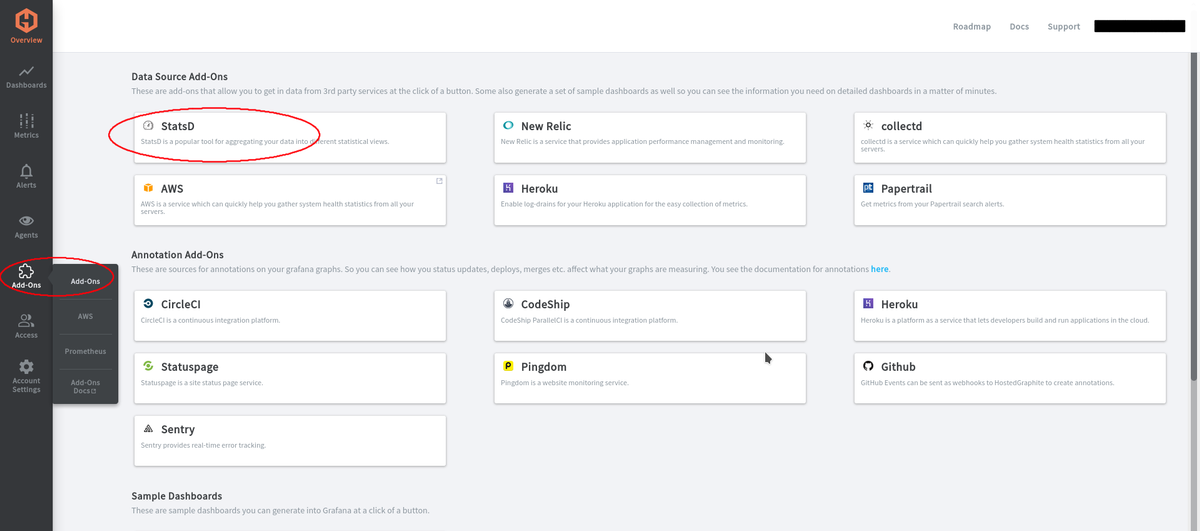
Task: Open the Pingdom annotation card
Action: click(650, 378)
